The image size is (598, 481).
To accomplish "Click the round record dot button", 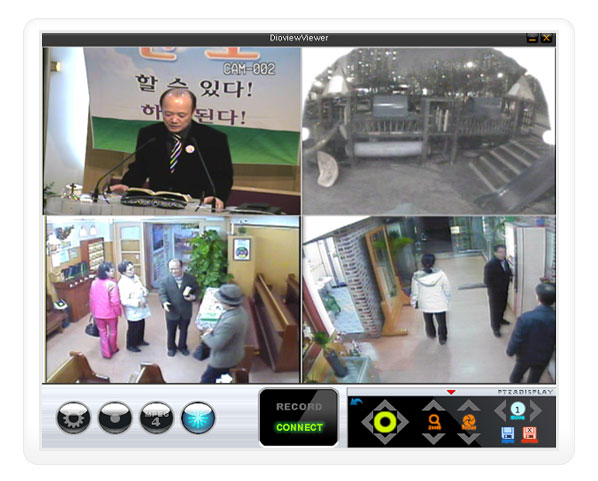I will click(x=115, y=418).
